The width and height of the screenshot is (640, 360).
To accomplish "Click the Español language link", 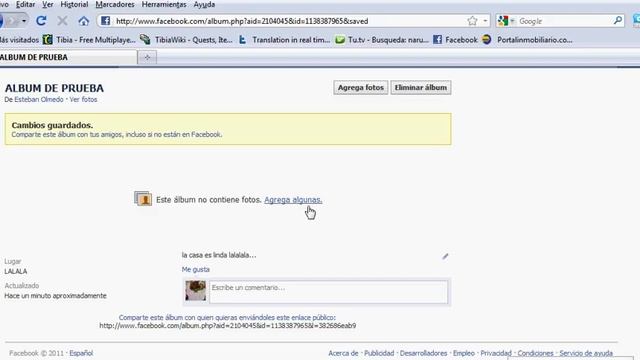I will point(81,353).
